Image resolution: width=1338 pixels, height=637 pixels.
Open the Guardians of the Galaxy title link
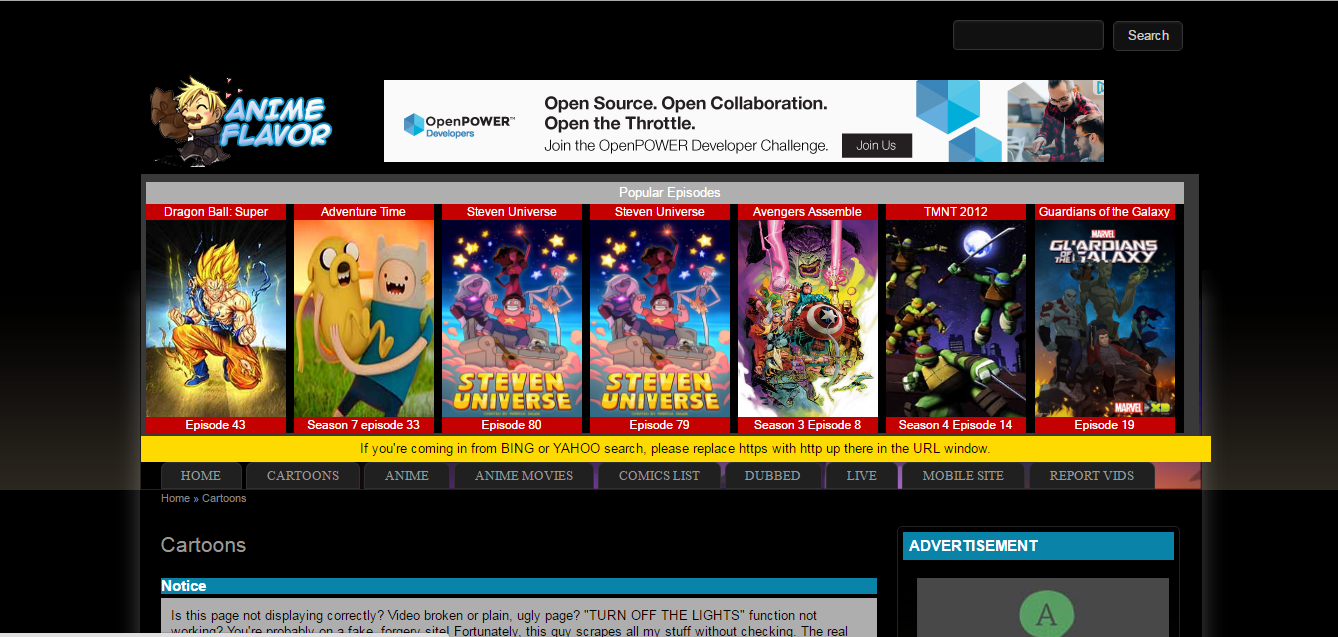(1105, 212)
